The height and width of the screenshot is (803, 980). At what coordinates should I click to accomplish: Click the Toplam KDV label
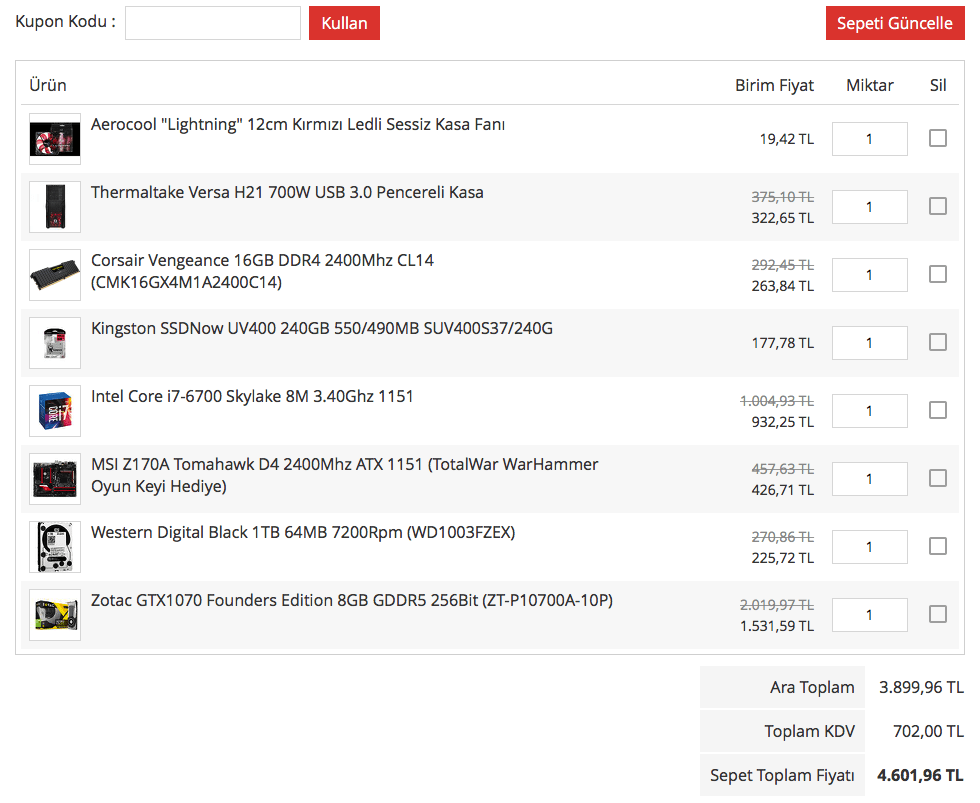(x=809, y=731)
